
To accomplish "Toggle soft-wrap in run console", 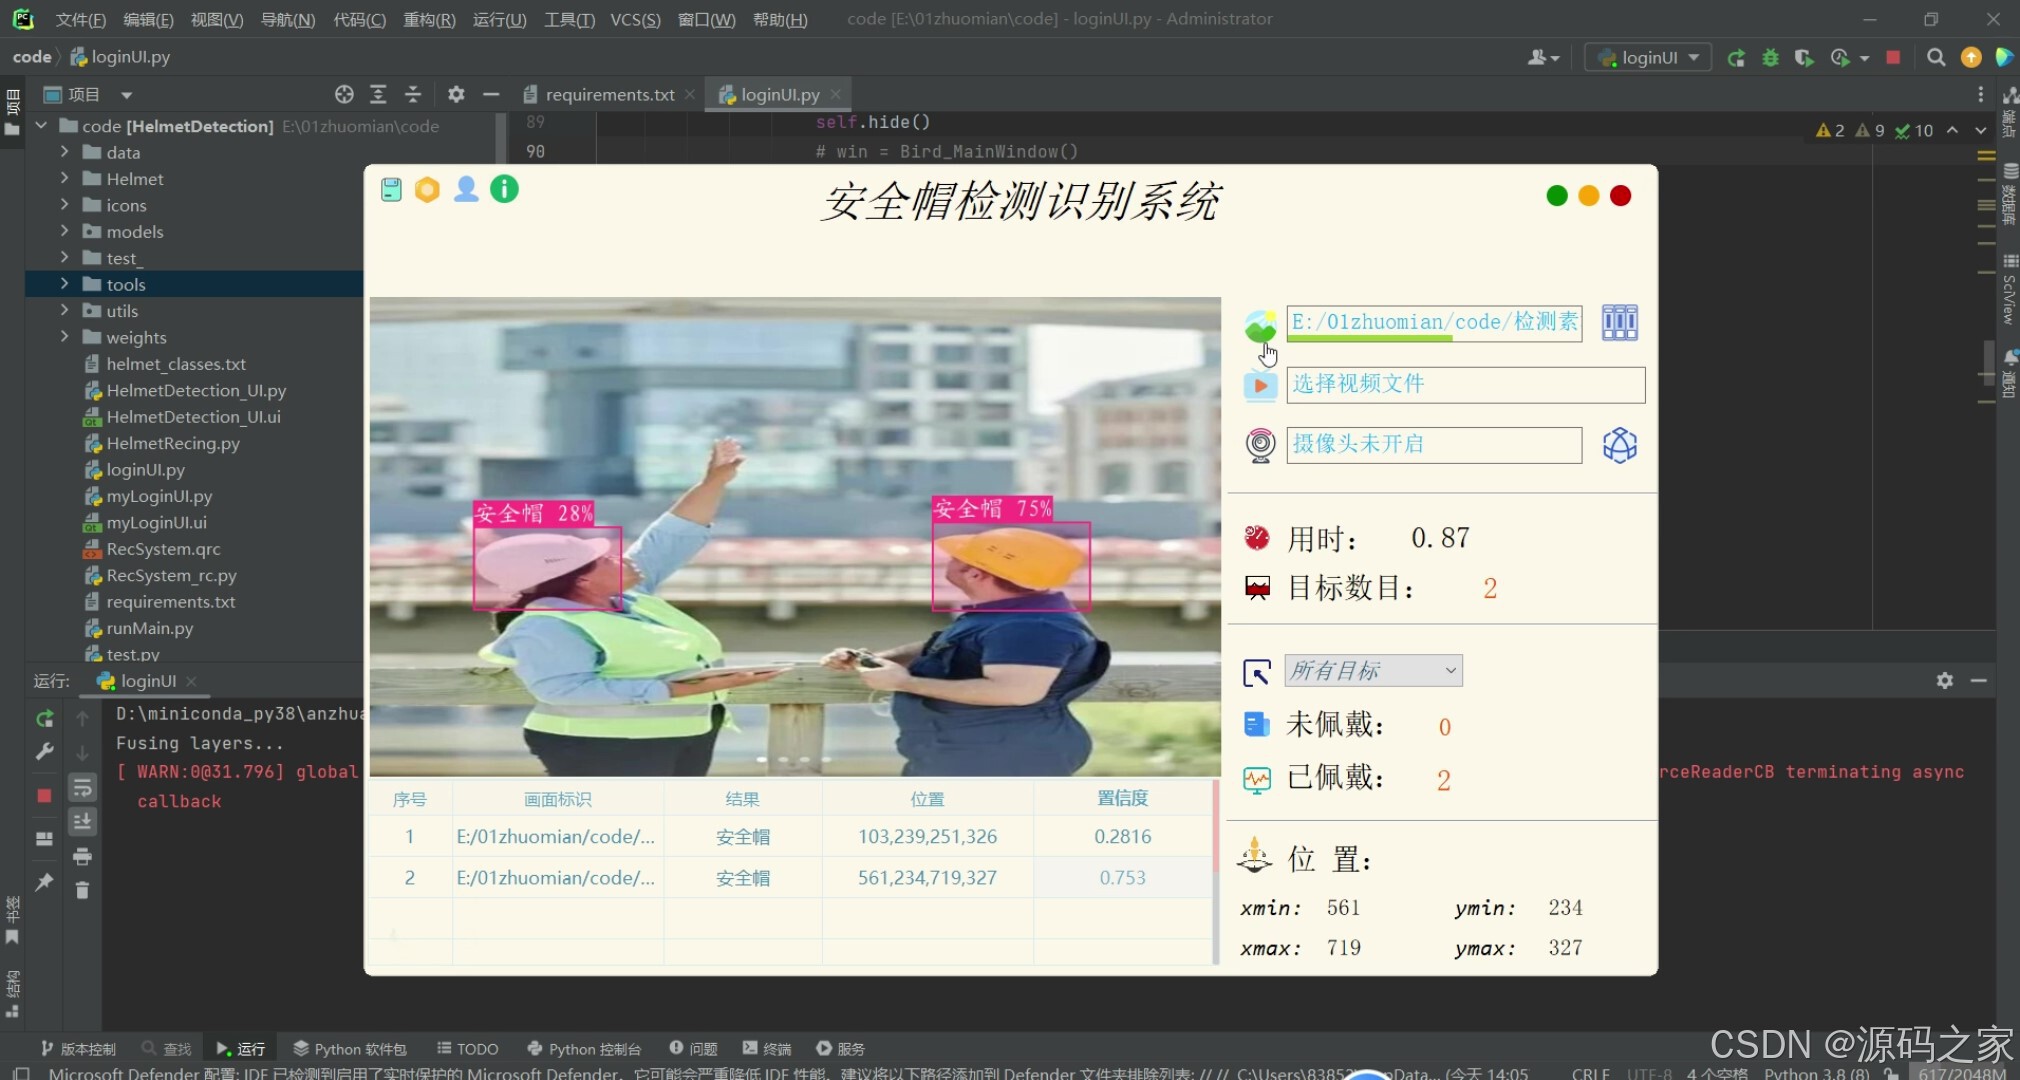I will 82,788.
